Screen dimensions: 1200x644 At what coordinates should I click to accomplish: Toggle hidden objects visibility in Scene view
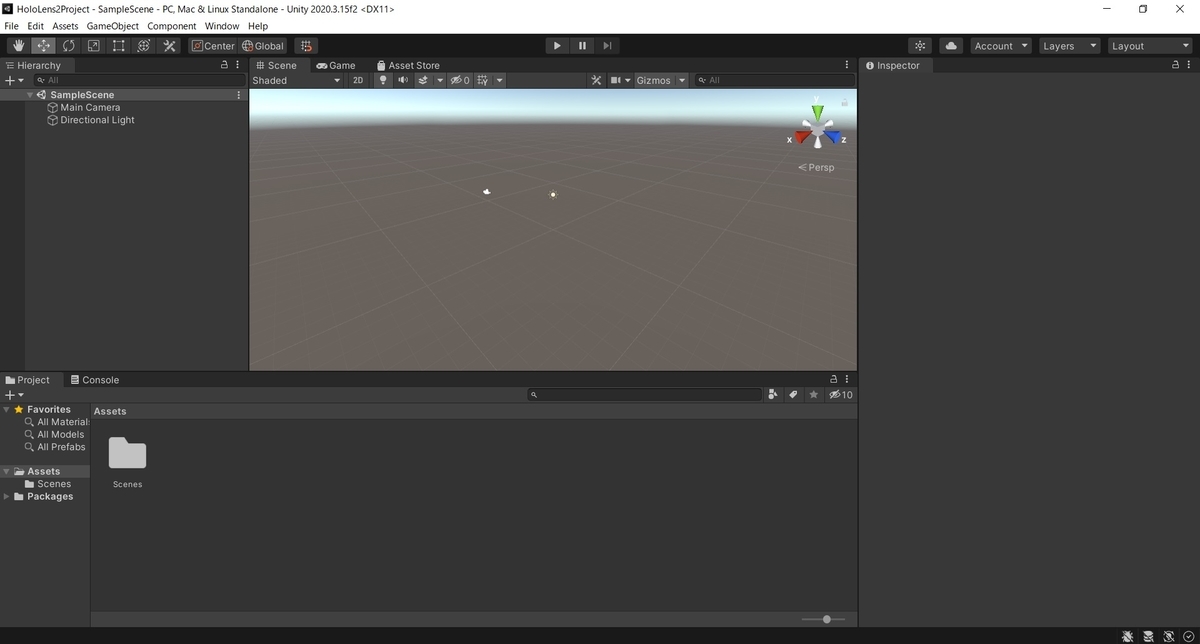pos(460,80)
